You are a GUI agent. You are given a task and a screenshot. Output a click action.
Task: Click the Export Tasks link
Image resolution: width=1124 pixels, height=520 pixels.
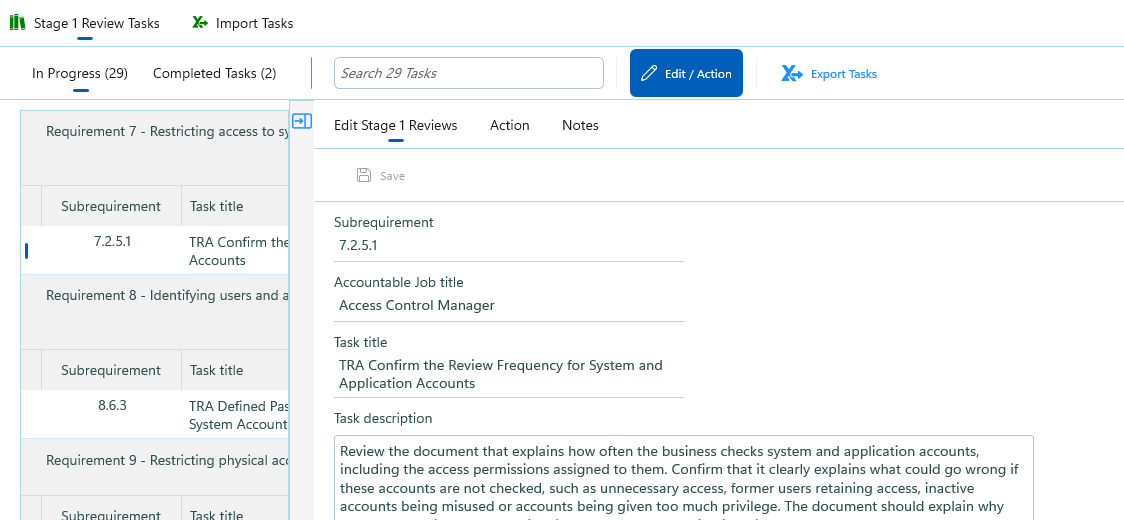843,74
